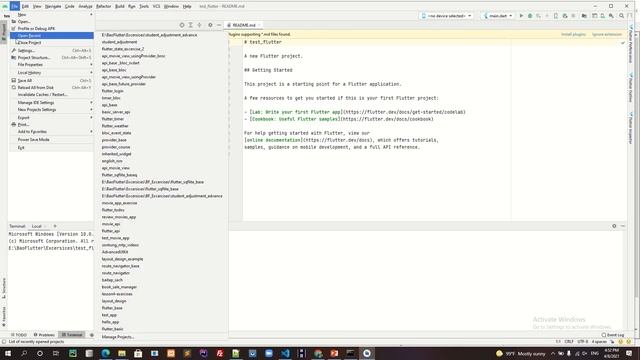Click the locate target icon in project panel
The width and height of the screenshot is (640, 360).
tap(182, 25)
